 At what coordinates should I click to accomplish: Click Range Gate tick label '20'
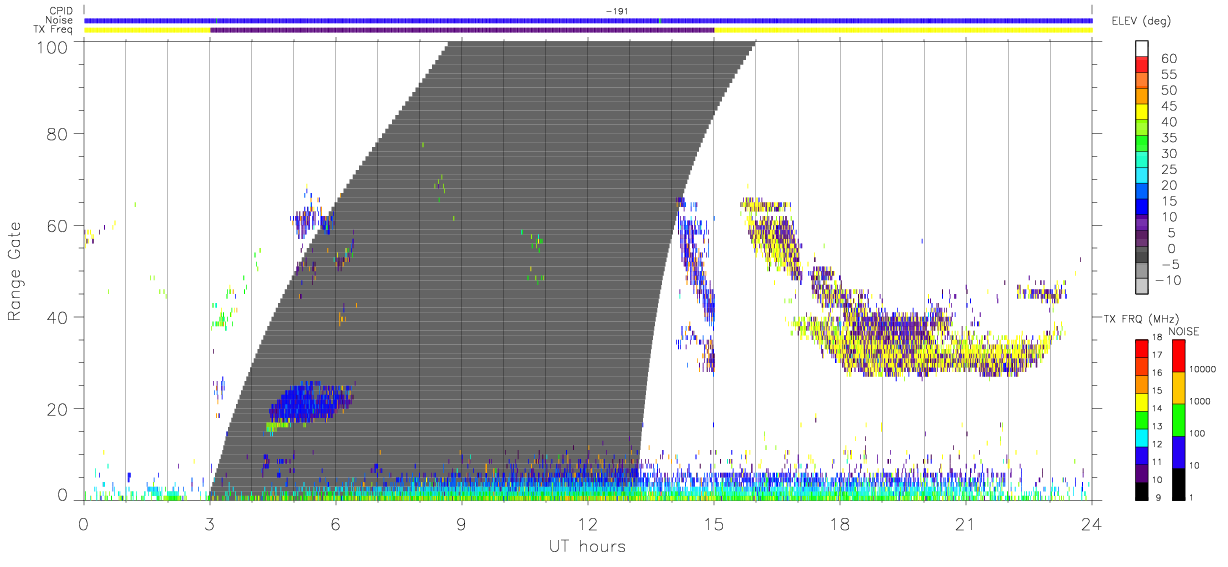click(59, 409)
